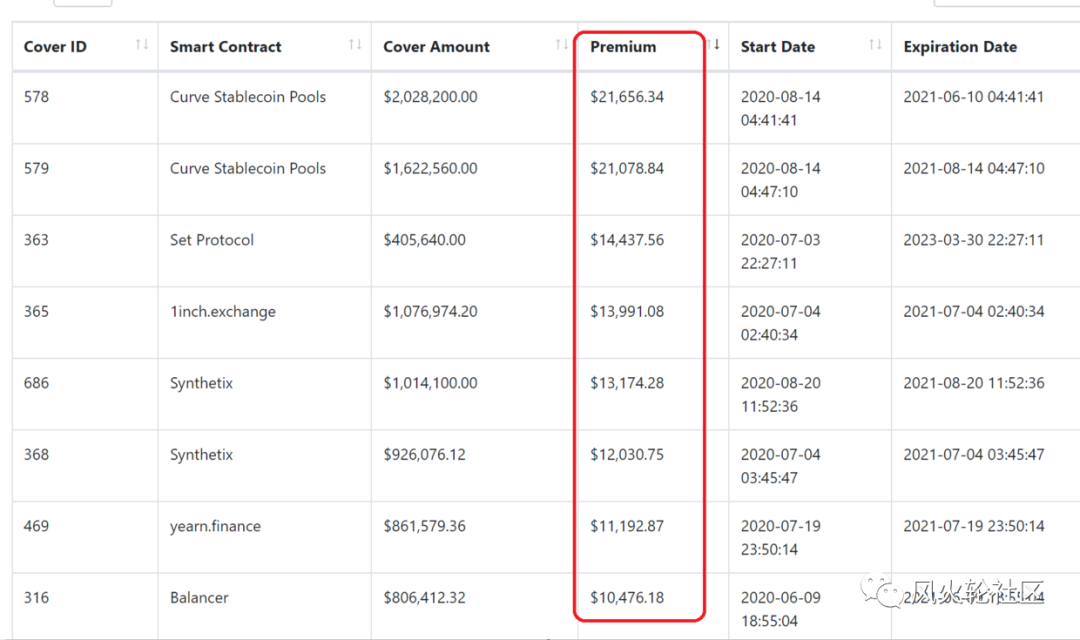Select 'Synthetix' in row 686

(x=202, y=384)
